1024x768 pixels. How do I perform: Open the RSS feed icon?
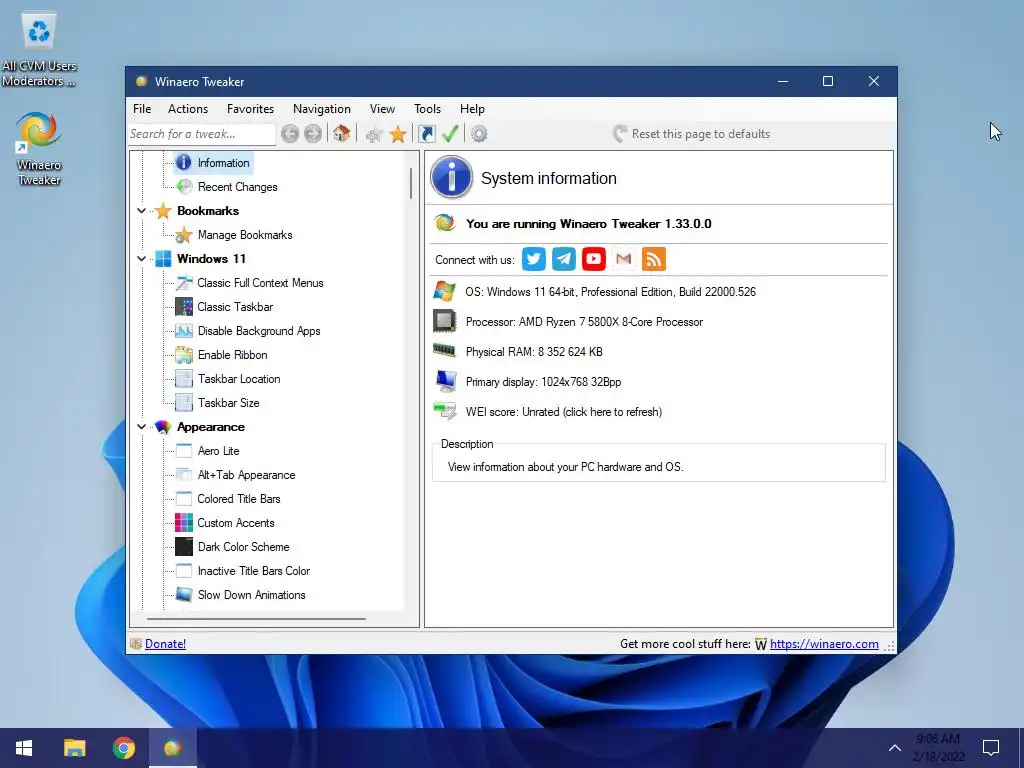pos(654,259)
